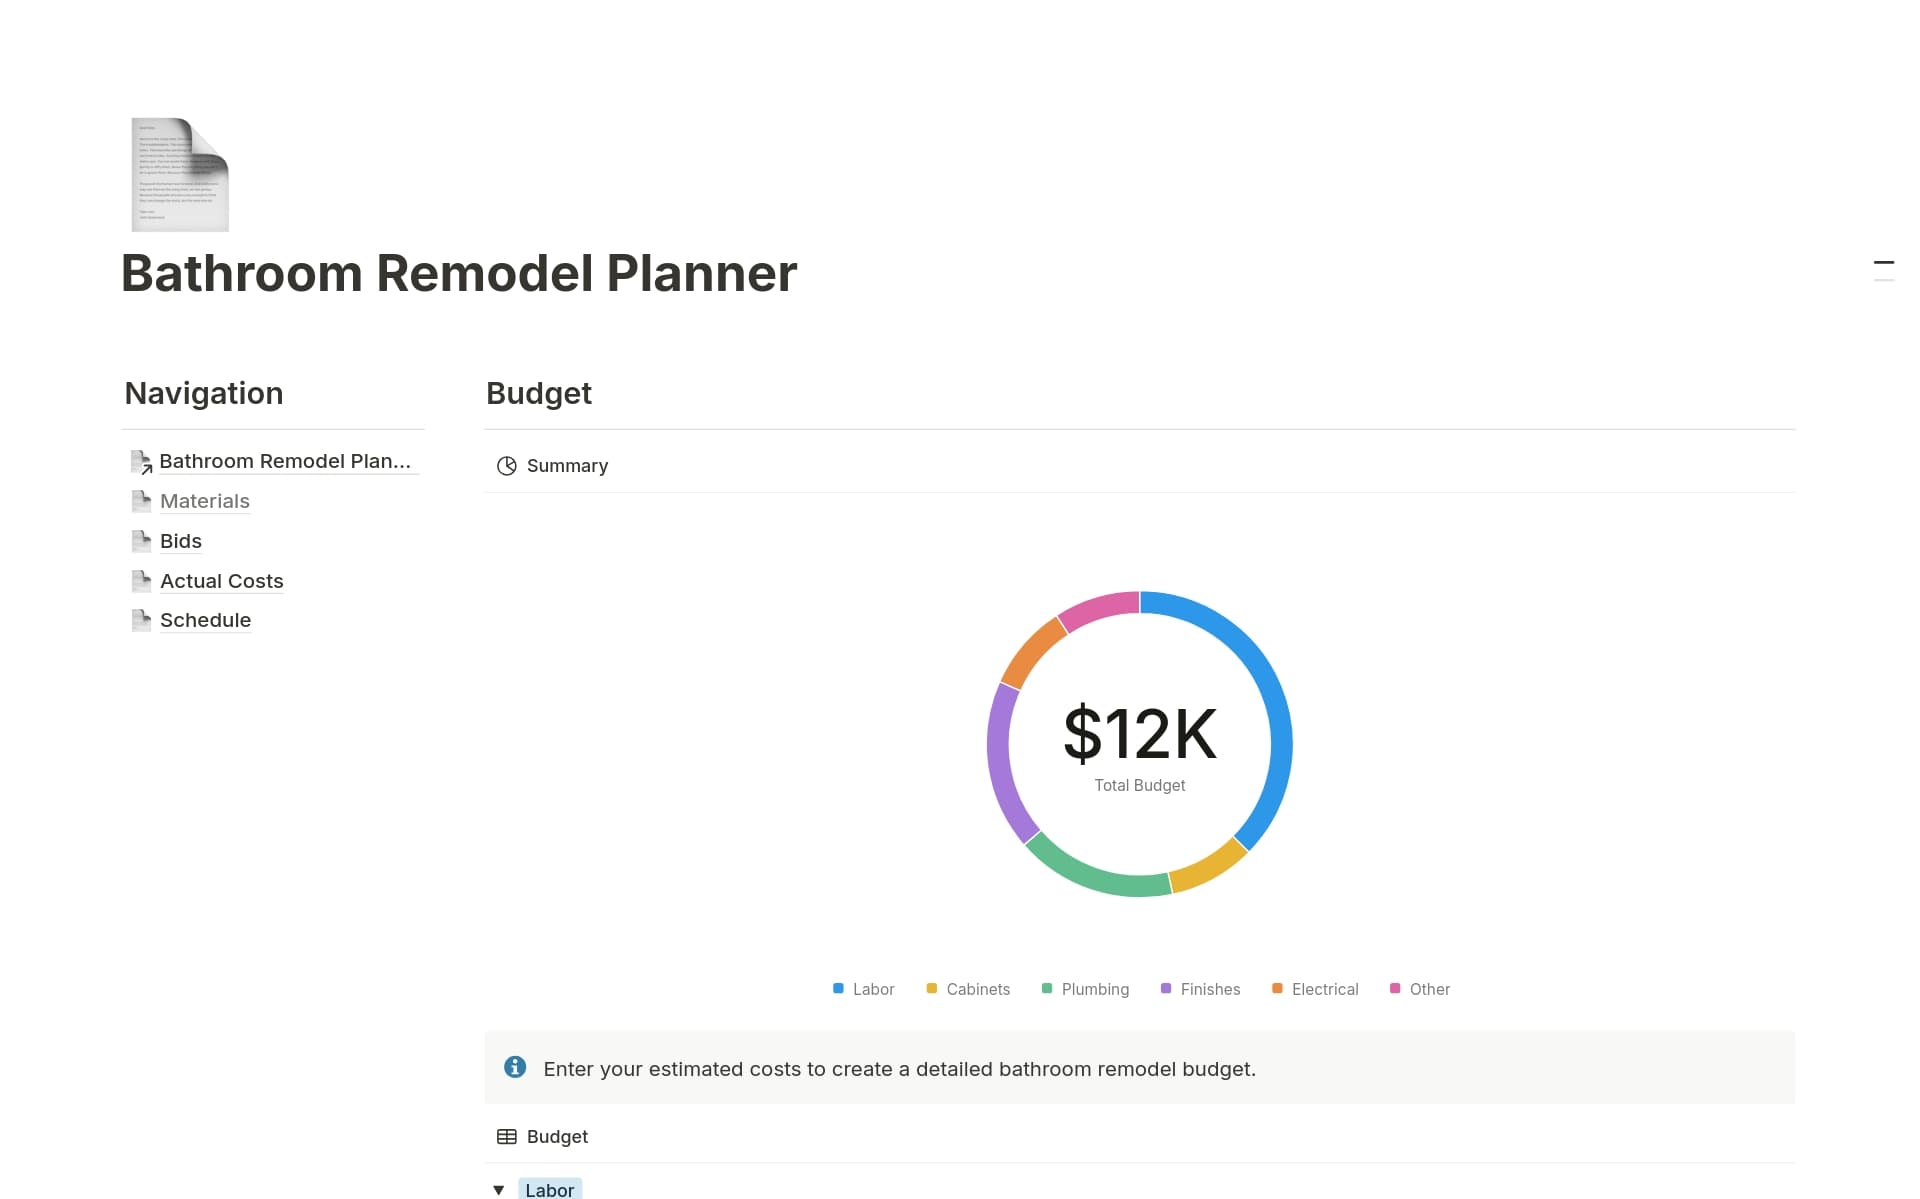The height and width of the screenshot is (1199, 1920).
Task: Click the pie chart icon beside Summary
Action: coord(507,465)
